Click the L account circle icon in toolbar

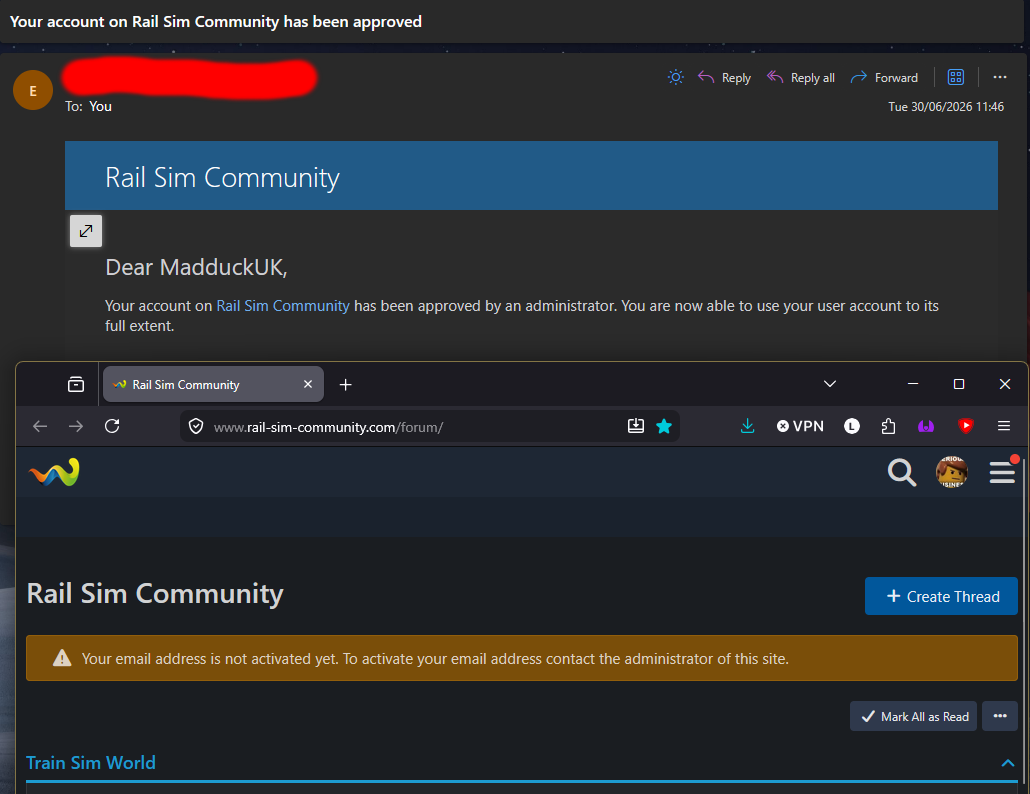852,426
